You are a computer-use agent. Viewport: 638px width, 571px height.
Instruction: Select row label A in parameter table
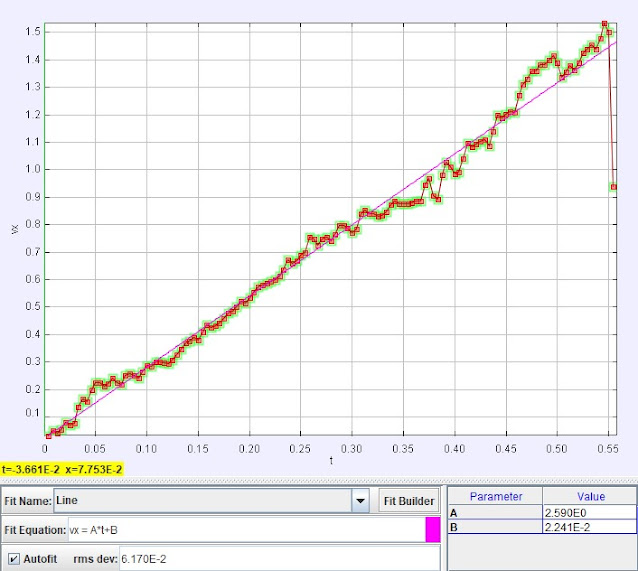click(495, 512)
